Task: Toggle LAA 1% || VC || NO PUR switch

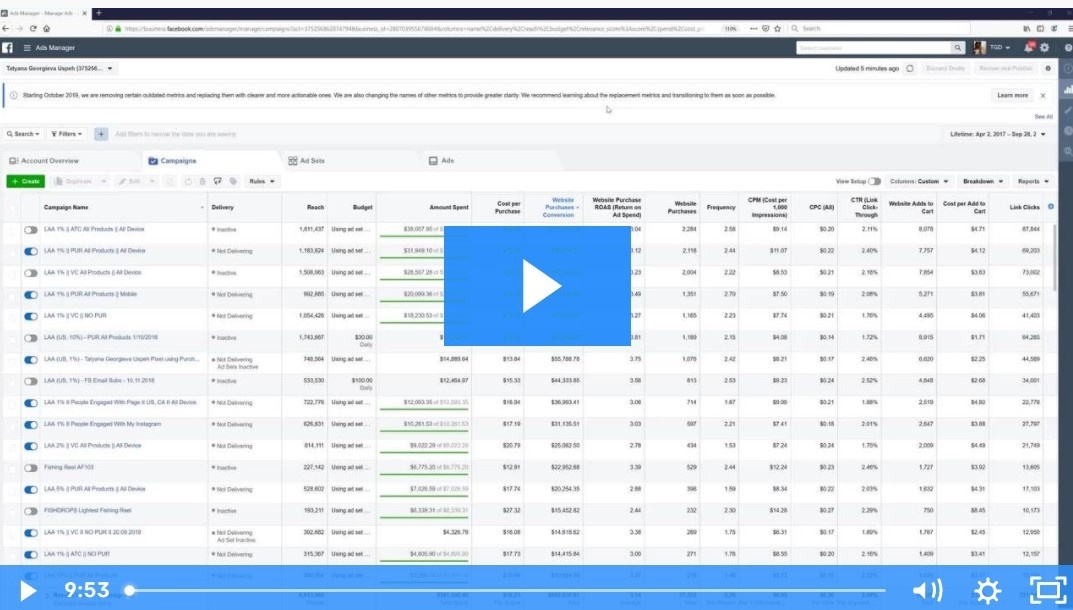Action: (31, 316)
